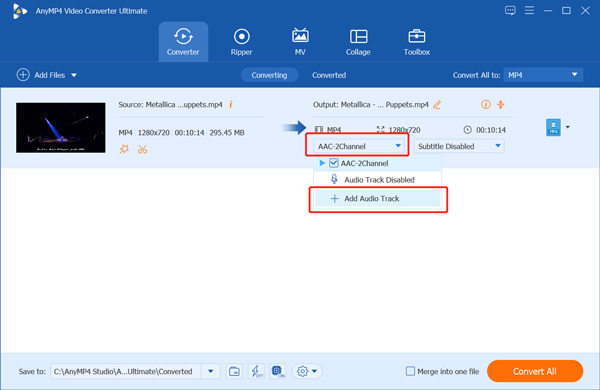The width and height of the screenshot is (600, 390).
Task: Expand the Convert All to MP4 dropdown
Action: (x=543, y=75)
